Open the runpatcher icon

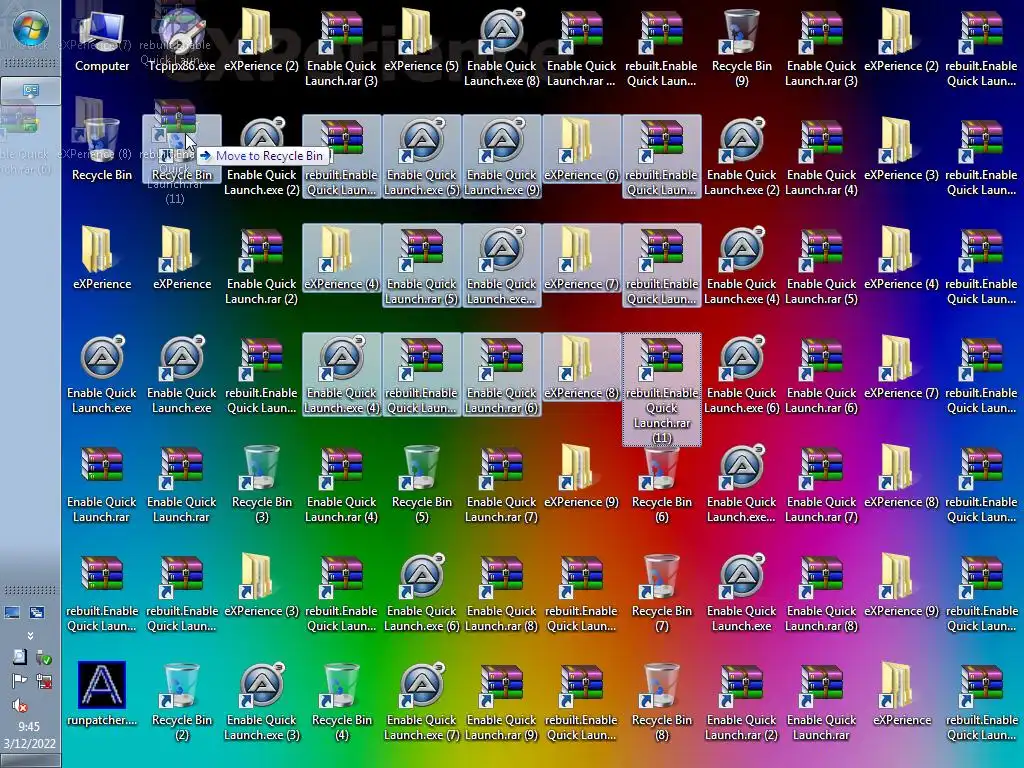102,694
